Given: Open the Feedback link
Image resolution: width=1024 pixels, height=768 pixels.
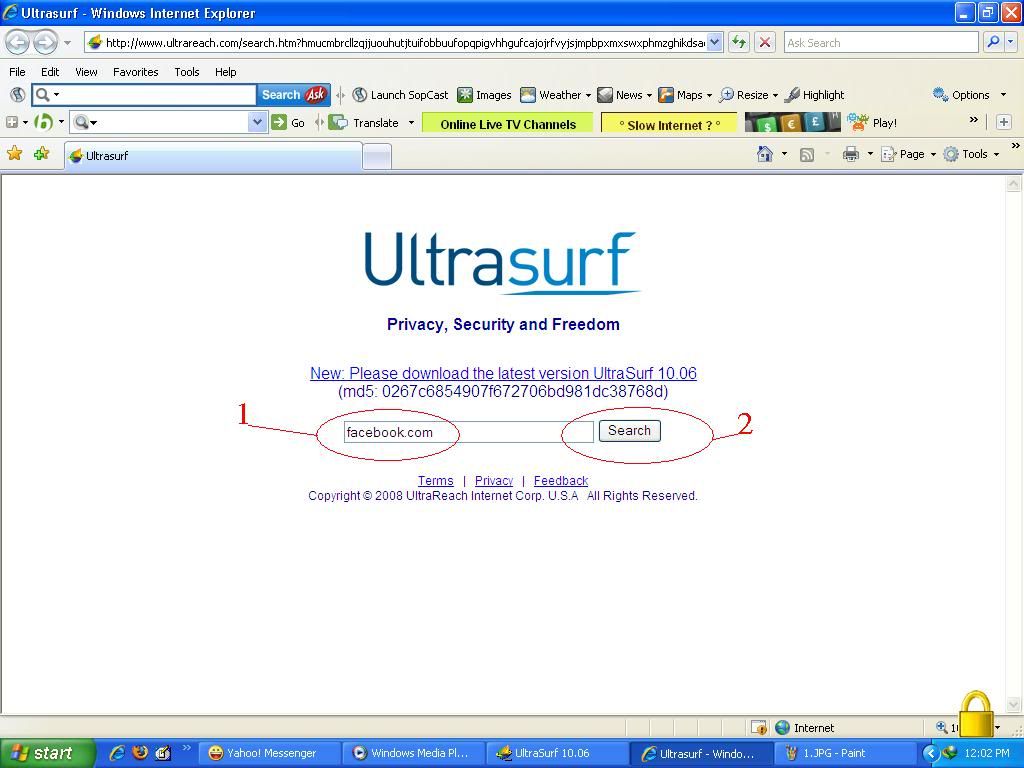Looking at the screenshot, I should tap(561, 481).
